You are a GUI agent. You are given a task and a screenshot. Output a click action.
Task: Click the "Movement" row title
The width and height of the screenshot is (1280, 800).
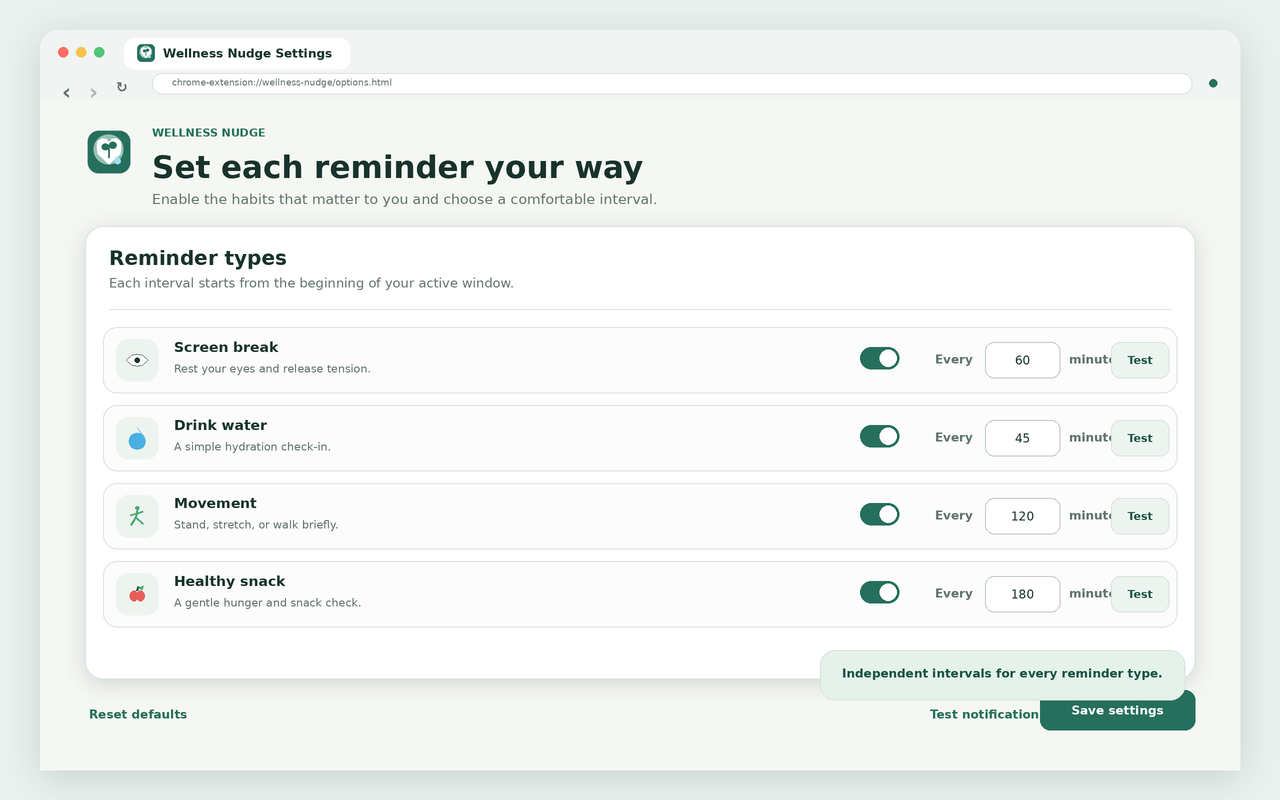[x=215, y=503]
